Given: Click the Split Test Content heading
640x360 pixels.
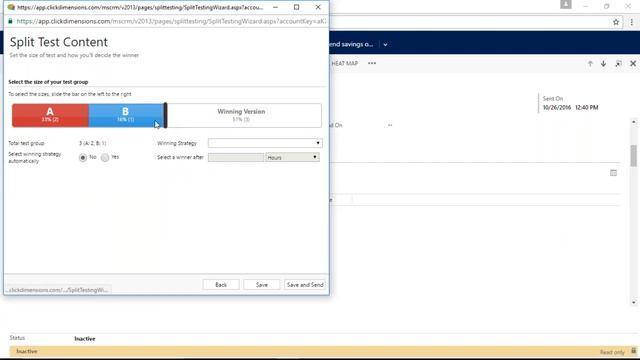Looking at the screenshot, I should tap(59, 42).
